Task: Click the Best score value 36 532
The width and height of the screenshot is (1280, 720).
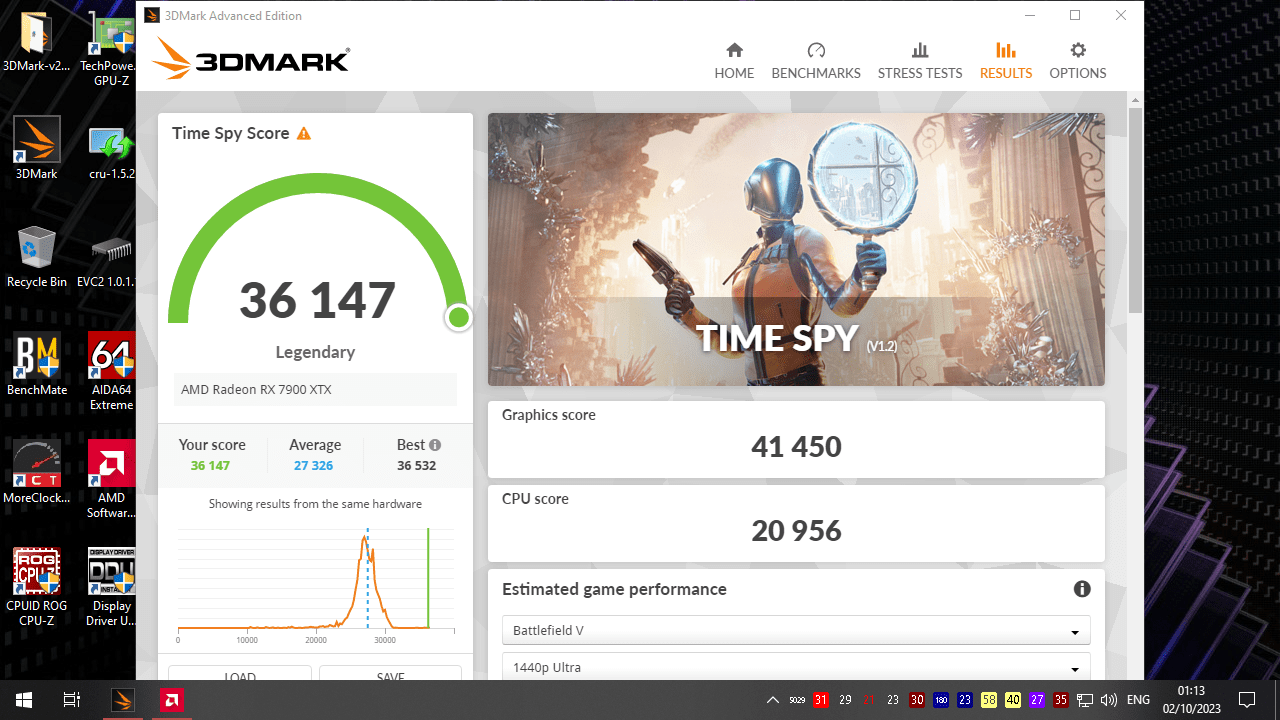Action: click(416, 466)
